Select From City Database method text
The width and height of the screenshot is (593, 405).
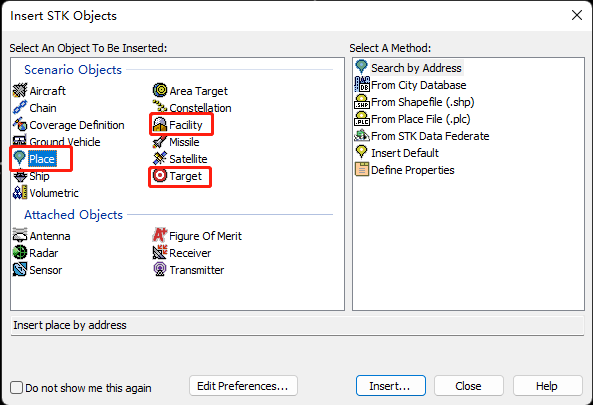point(419,85)
